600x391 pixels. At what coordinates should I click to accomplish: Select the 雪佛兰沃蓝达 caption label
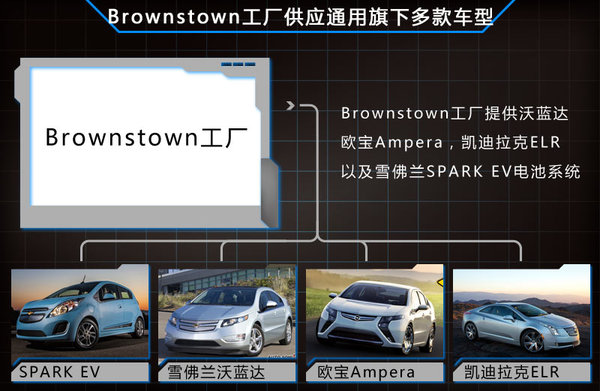pyautogui.click(x=216, y=372)
